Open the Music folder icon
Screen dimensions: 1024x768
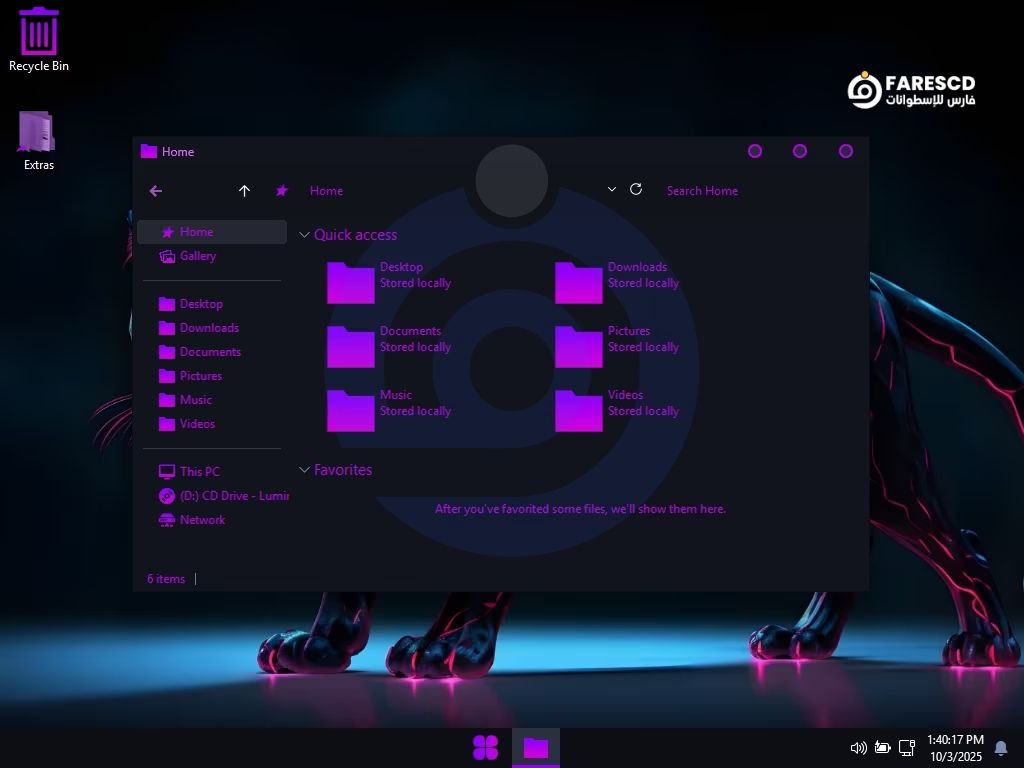[351, 411]
